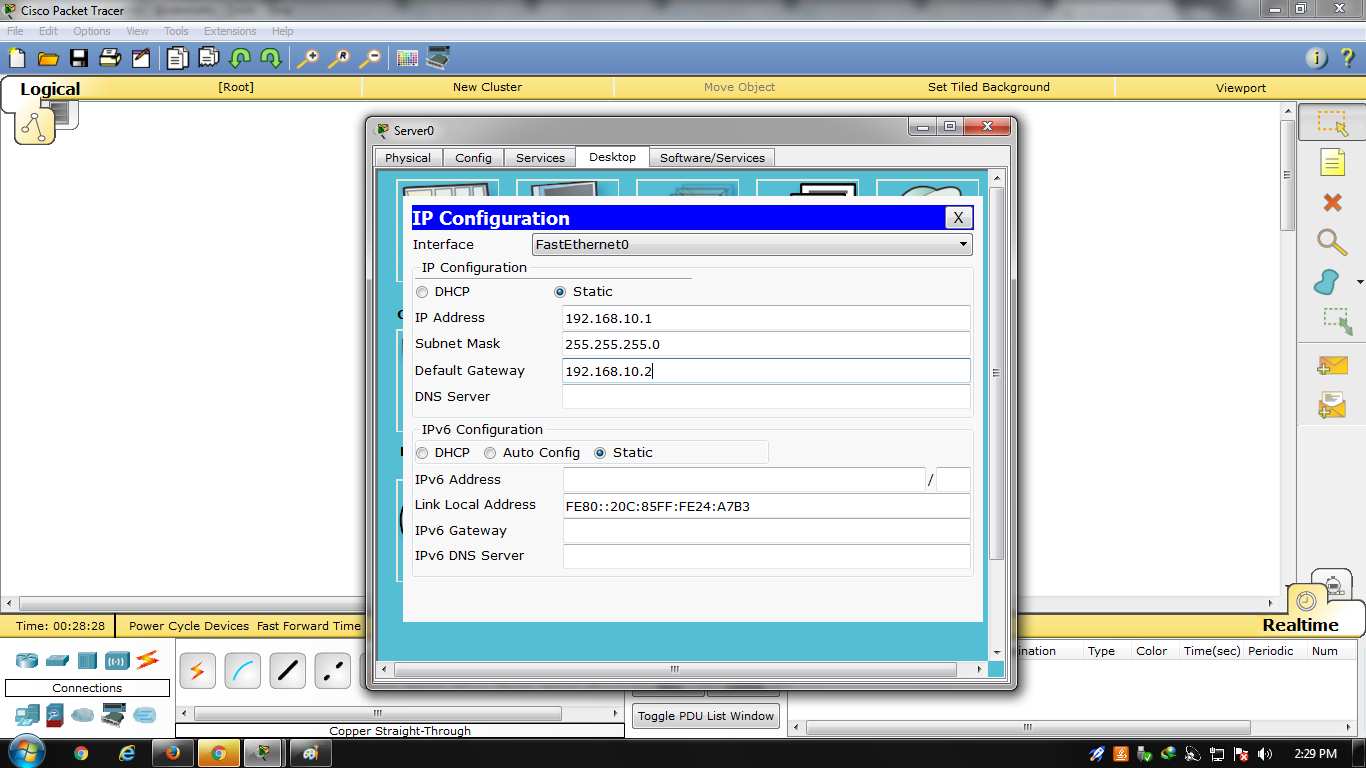Create a new file from main toolbar
Viewport: 1366px width, 768px height.
click(17, 58)
